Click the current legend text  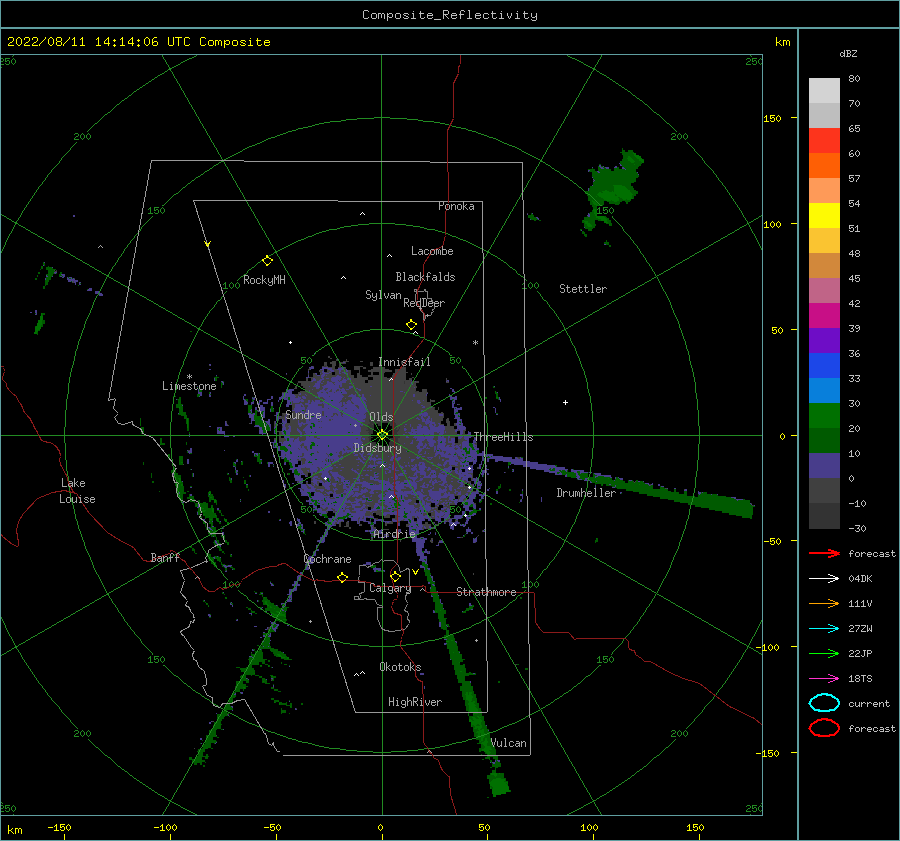(x=868, y=704)
